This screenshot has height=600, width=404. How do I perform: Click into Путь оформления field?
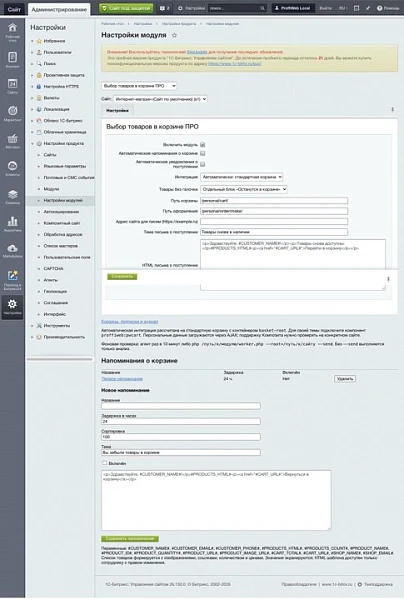(274, 211)
